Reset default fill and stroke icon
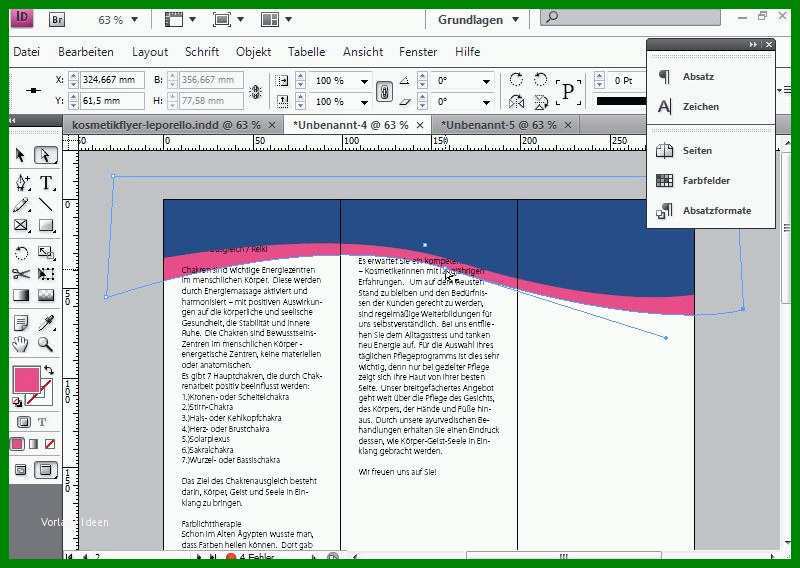The height and width of the screenshot is (568, 800). (x=17, y=402)
